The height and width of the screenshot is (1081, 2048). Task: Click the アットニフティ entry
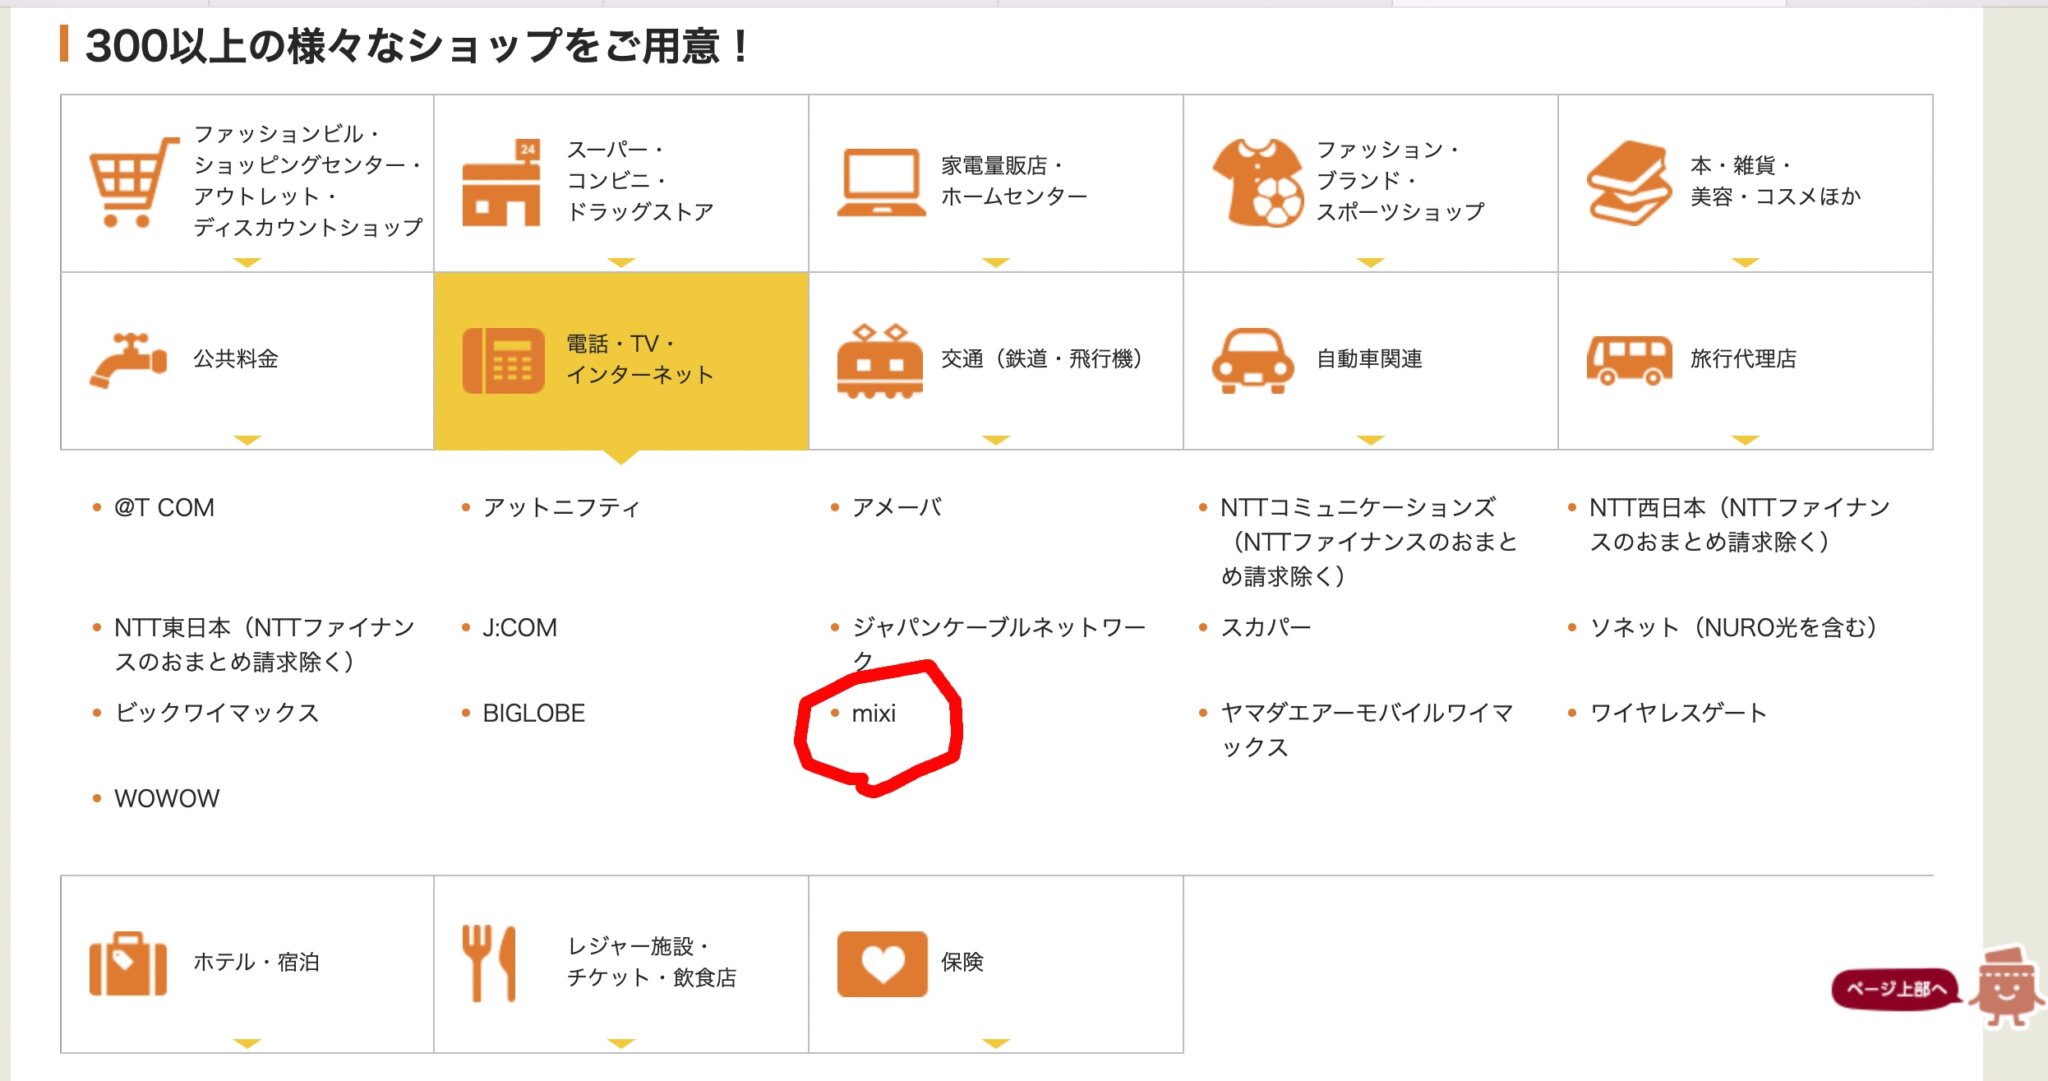(x=562, y=508)
